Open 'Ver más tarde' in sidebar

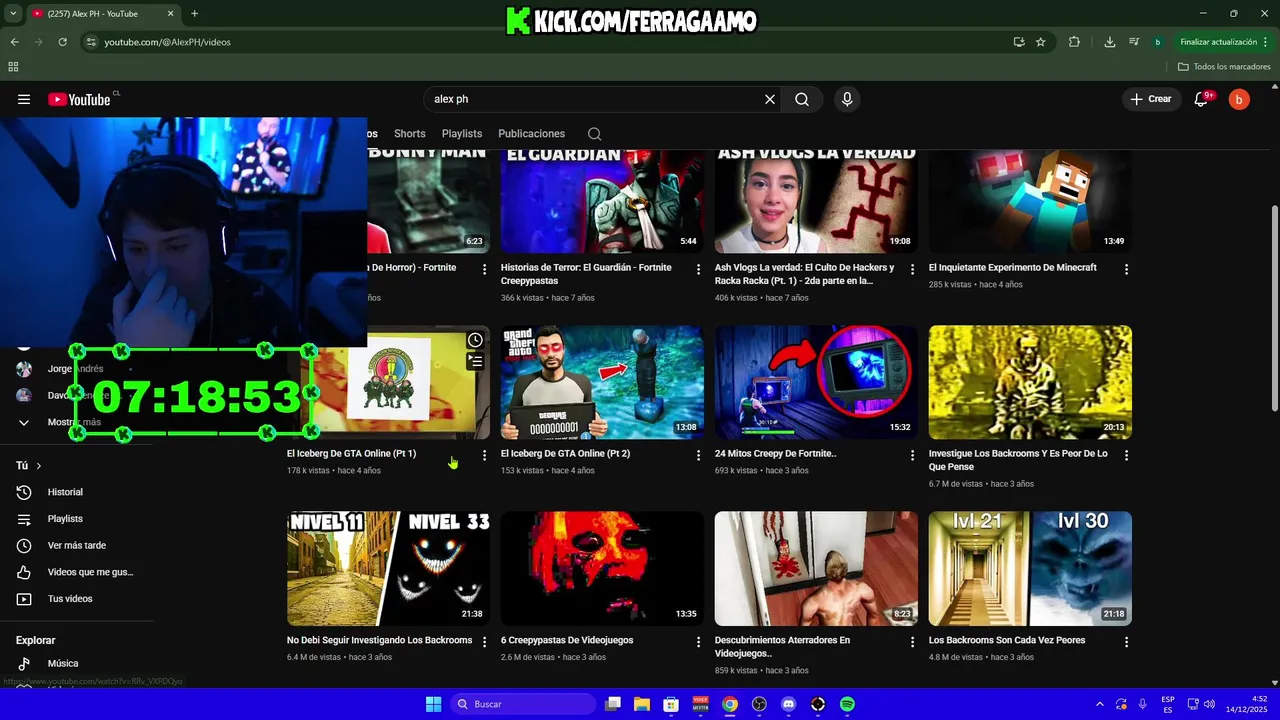tap(77, 546)
